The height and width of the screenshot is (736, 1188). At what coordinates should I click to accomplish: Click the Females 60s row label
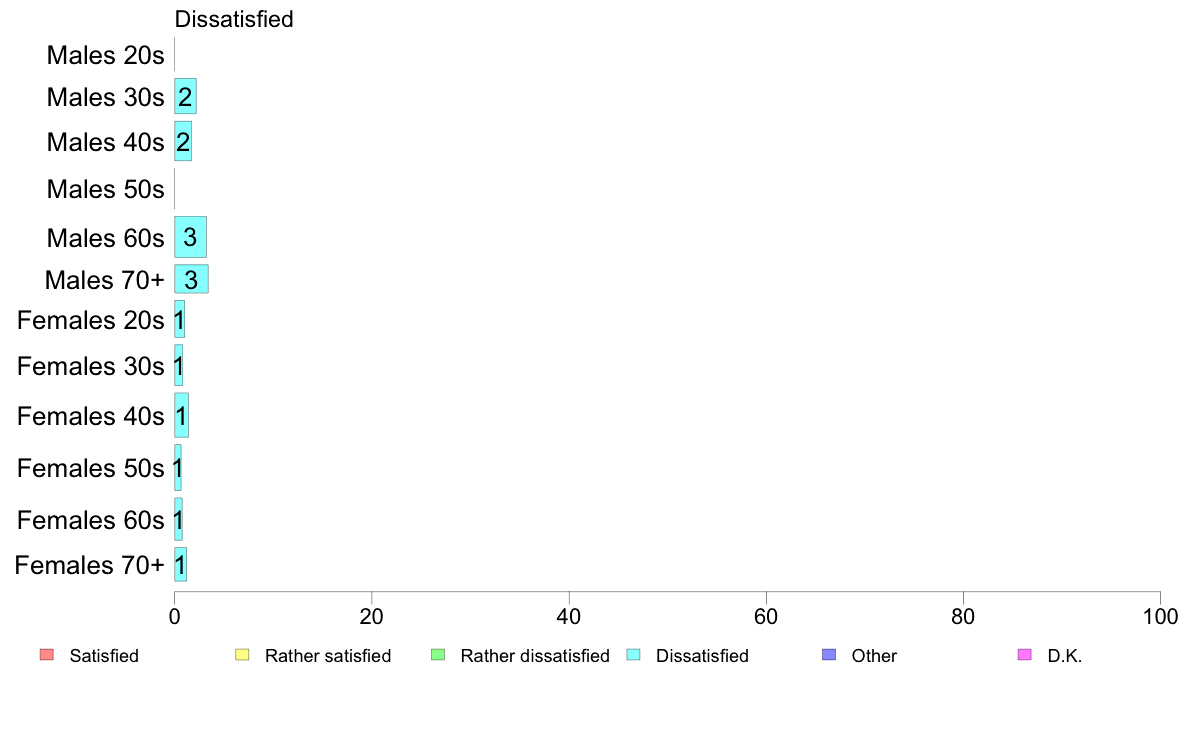pos(90,520)
